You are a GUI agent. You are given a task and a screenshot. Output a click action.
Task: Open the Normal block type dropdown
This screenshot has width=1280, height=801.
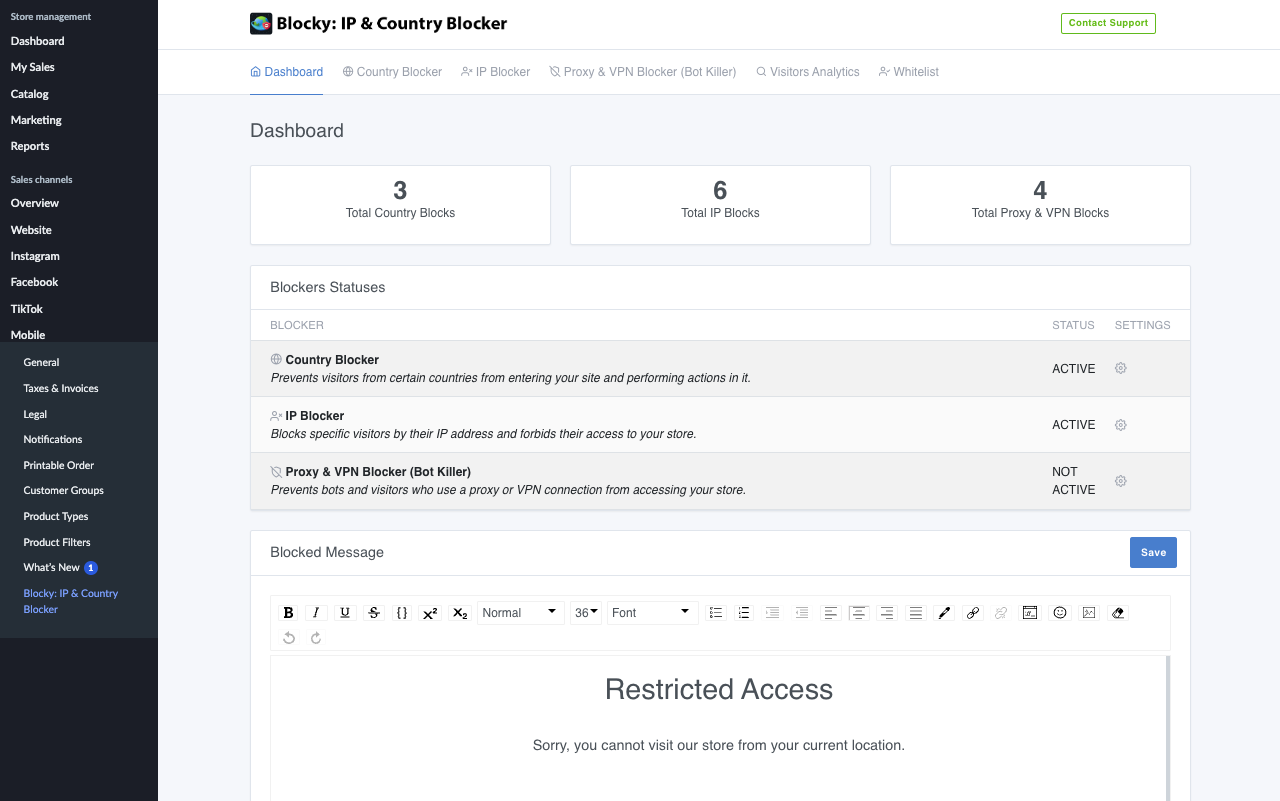point(520,613)
